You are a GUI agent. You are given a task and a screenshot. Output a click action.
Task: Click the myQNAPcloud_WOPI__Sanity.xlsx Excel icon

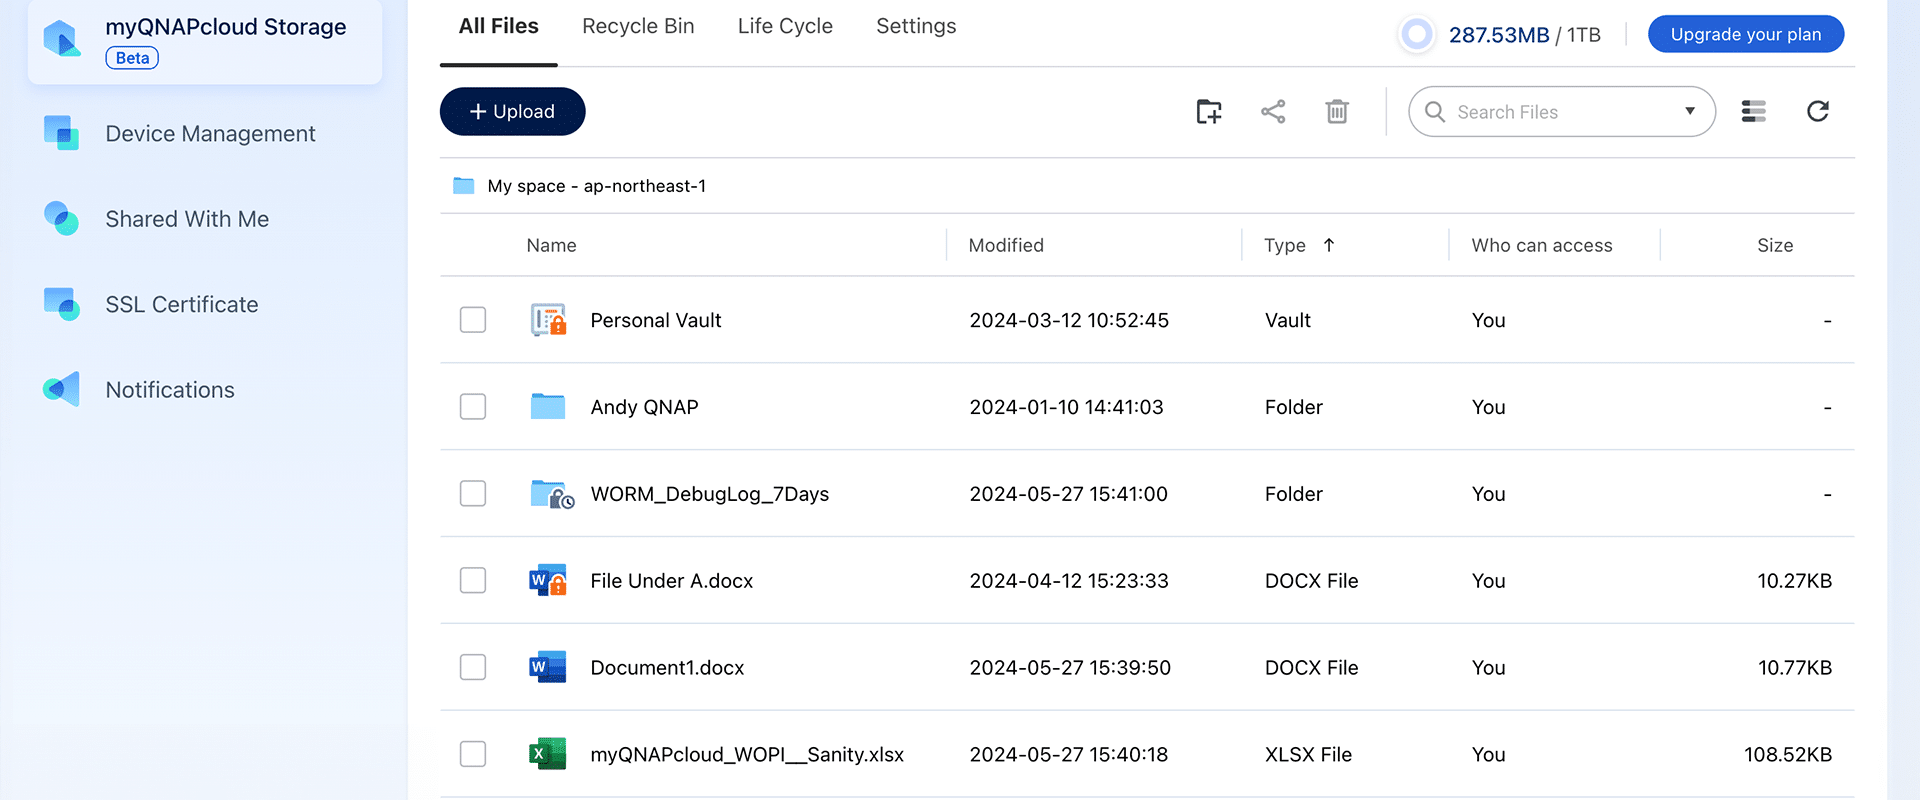(548, 754)
